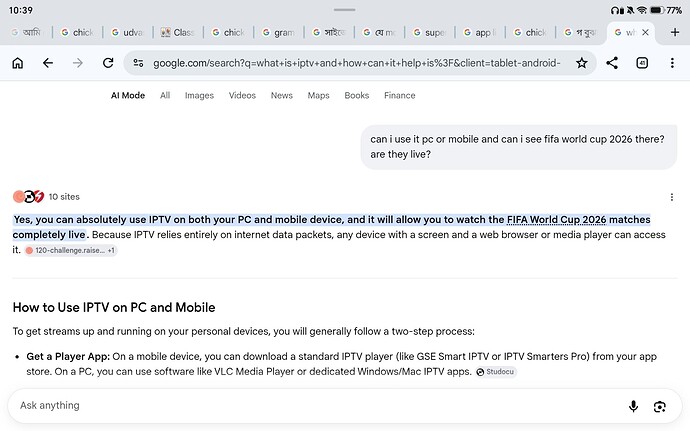Switch to the News tab
The image size is (690, 431).
pyautogui.click(x=282, y=95)
